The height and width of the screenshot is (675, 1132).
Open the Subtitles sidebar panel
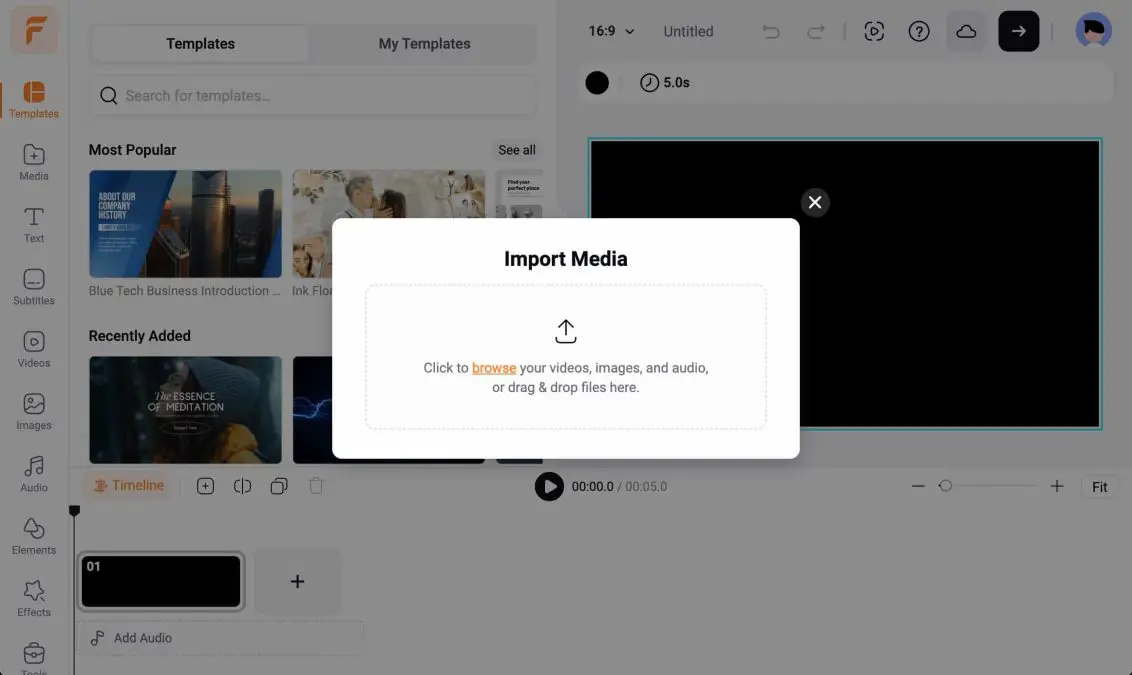(x=34, y=287)
